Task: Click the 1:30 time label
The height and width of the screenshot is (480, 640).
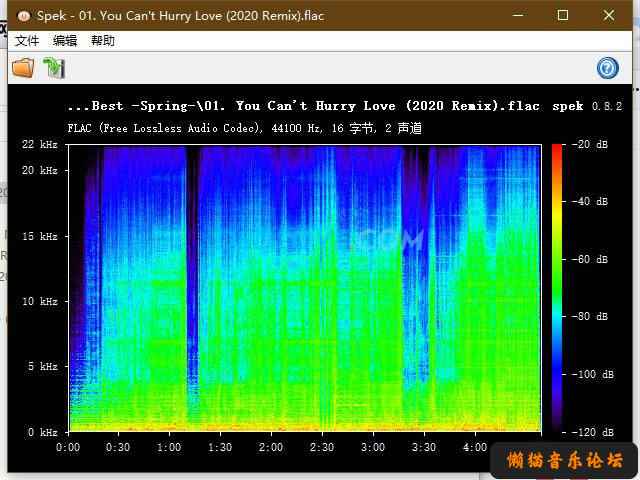Action: 220,447
